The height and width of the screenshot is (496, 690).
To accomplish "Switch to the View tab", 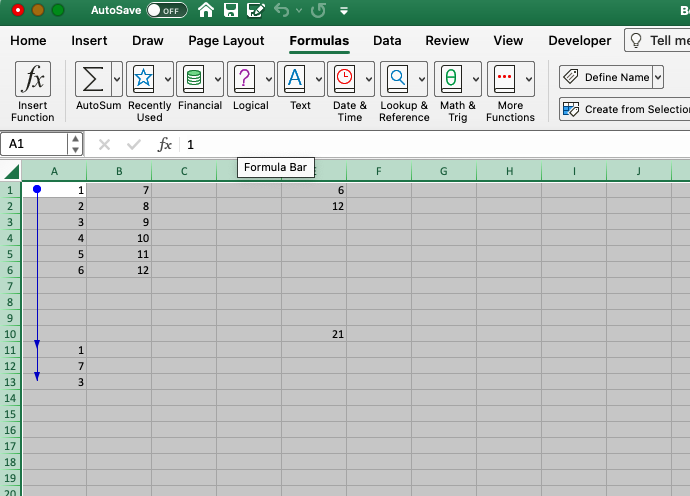I will (508, 40).
